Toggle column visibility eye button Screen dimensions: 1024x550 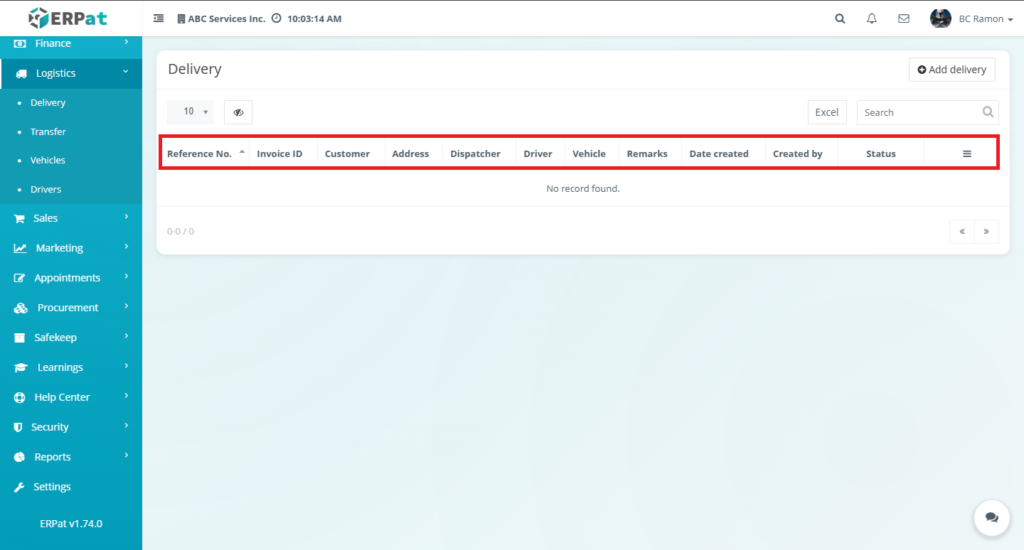[238, 113]
